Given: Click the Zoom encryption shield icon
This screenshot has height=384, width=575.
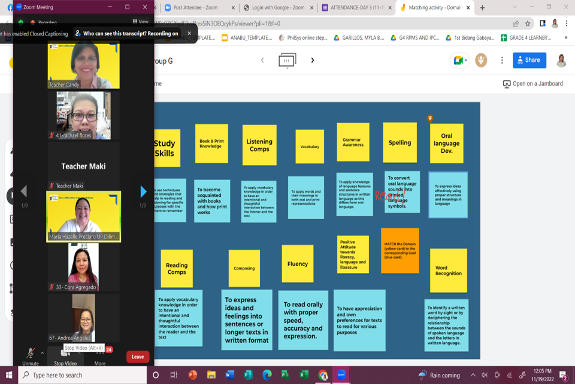Looking at the screenshot, I should tap(21, 22).
